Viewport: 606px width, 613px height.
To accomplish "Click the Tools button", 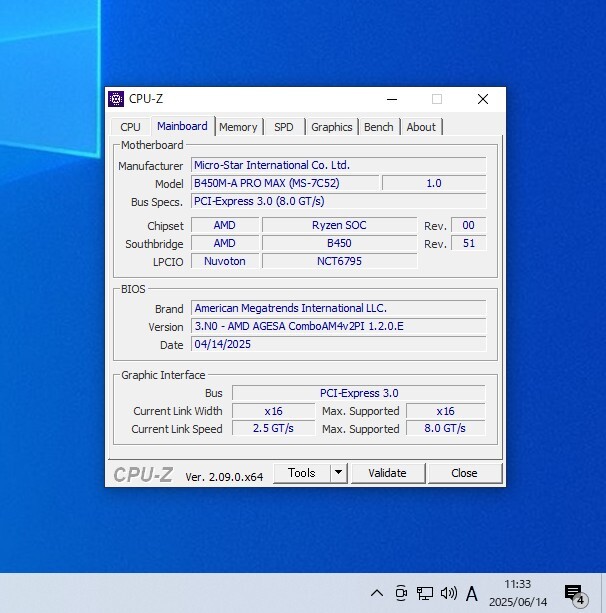I will [x=301, y=473].
